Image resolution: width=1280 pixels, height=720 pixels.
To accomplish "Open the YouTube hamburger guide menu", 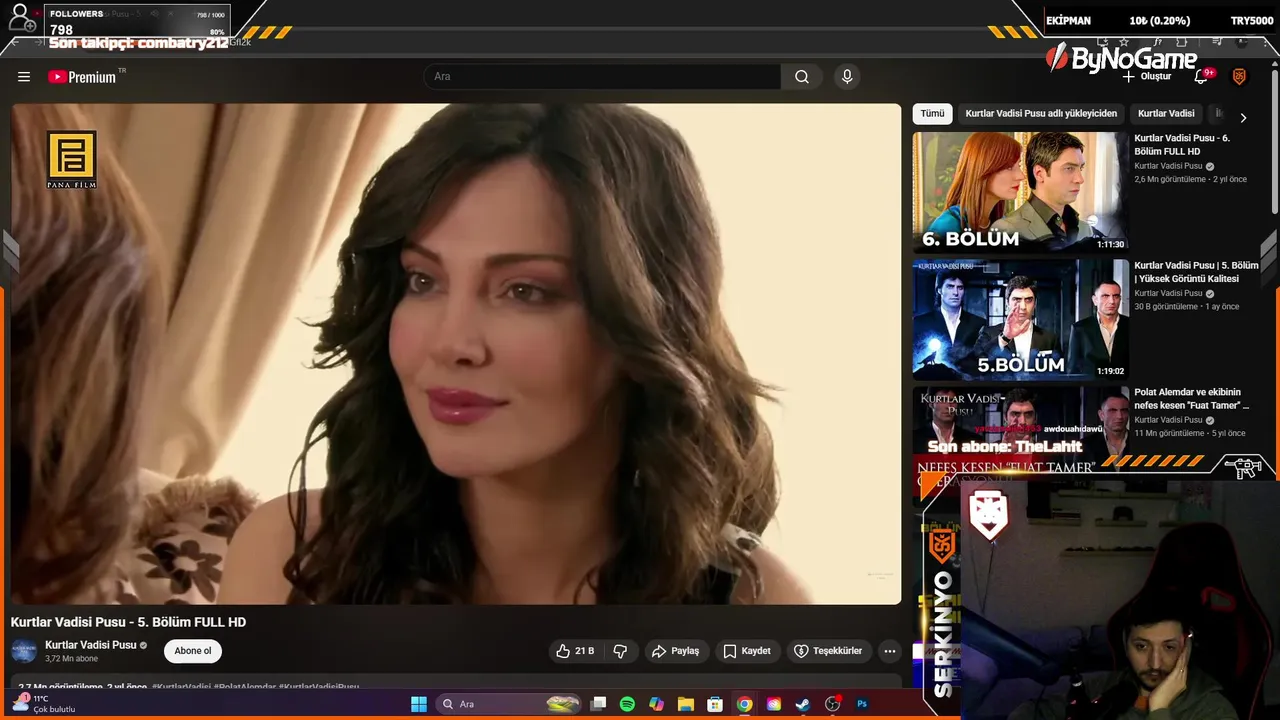I will pos(24,77).
